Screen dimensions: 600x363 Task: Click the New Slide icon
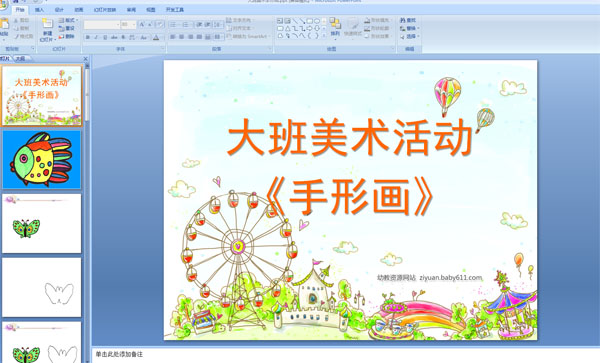pyautogui.click(x=47, y=24)
